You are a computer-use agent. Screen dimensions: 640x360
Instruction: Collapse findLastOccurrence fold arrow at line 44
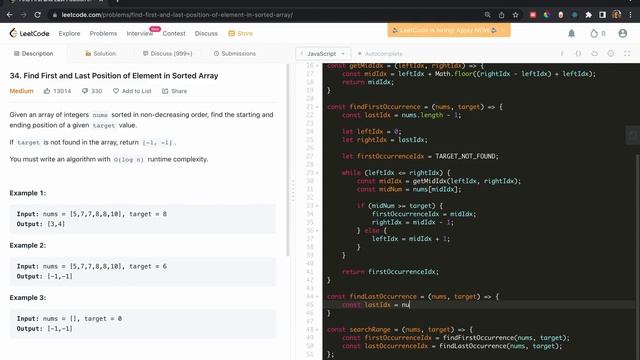[318, 296]
